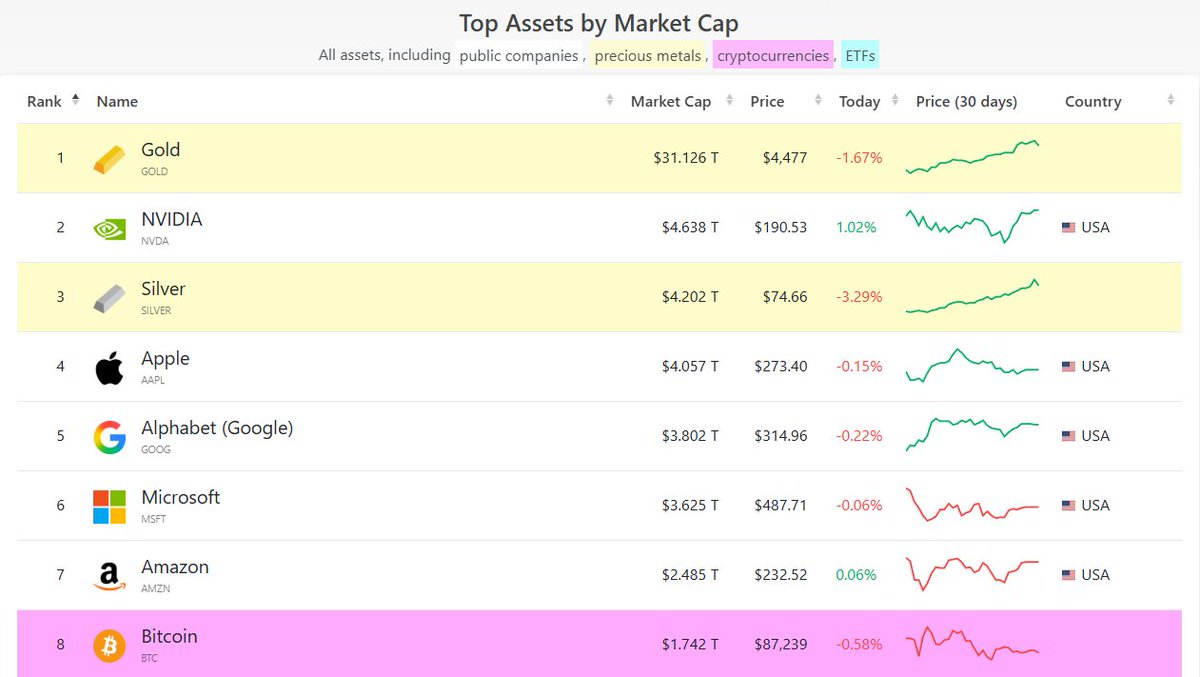Click the MSFT ticker label
Viewport: 1200px width, 677px height.
(x=154, y=519)
